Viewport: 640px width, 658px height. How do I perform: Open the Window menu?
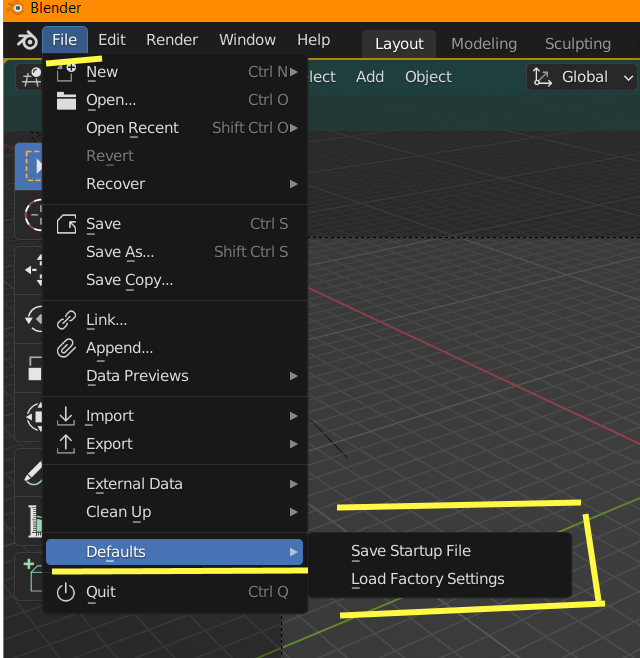click(247, 40)
